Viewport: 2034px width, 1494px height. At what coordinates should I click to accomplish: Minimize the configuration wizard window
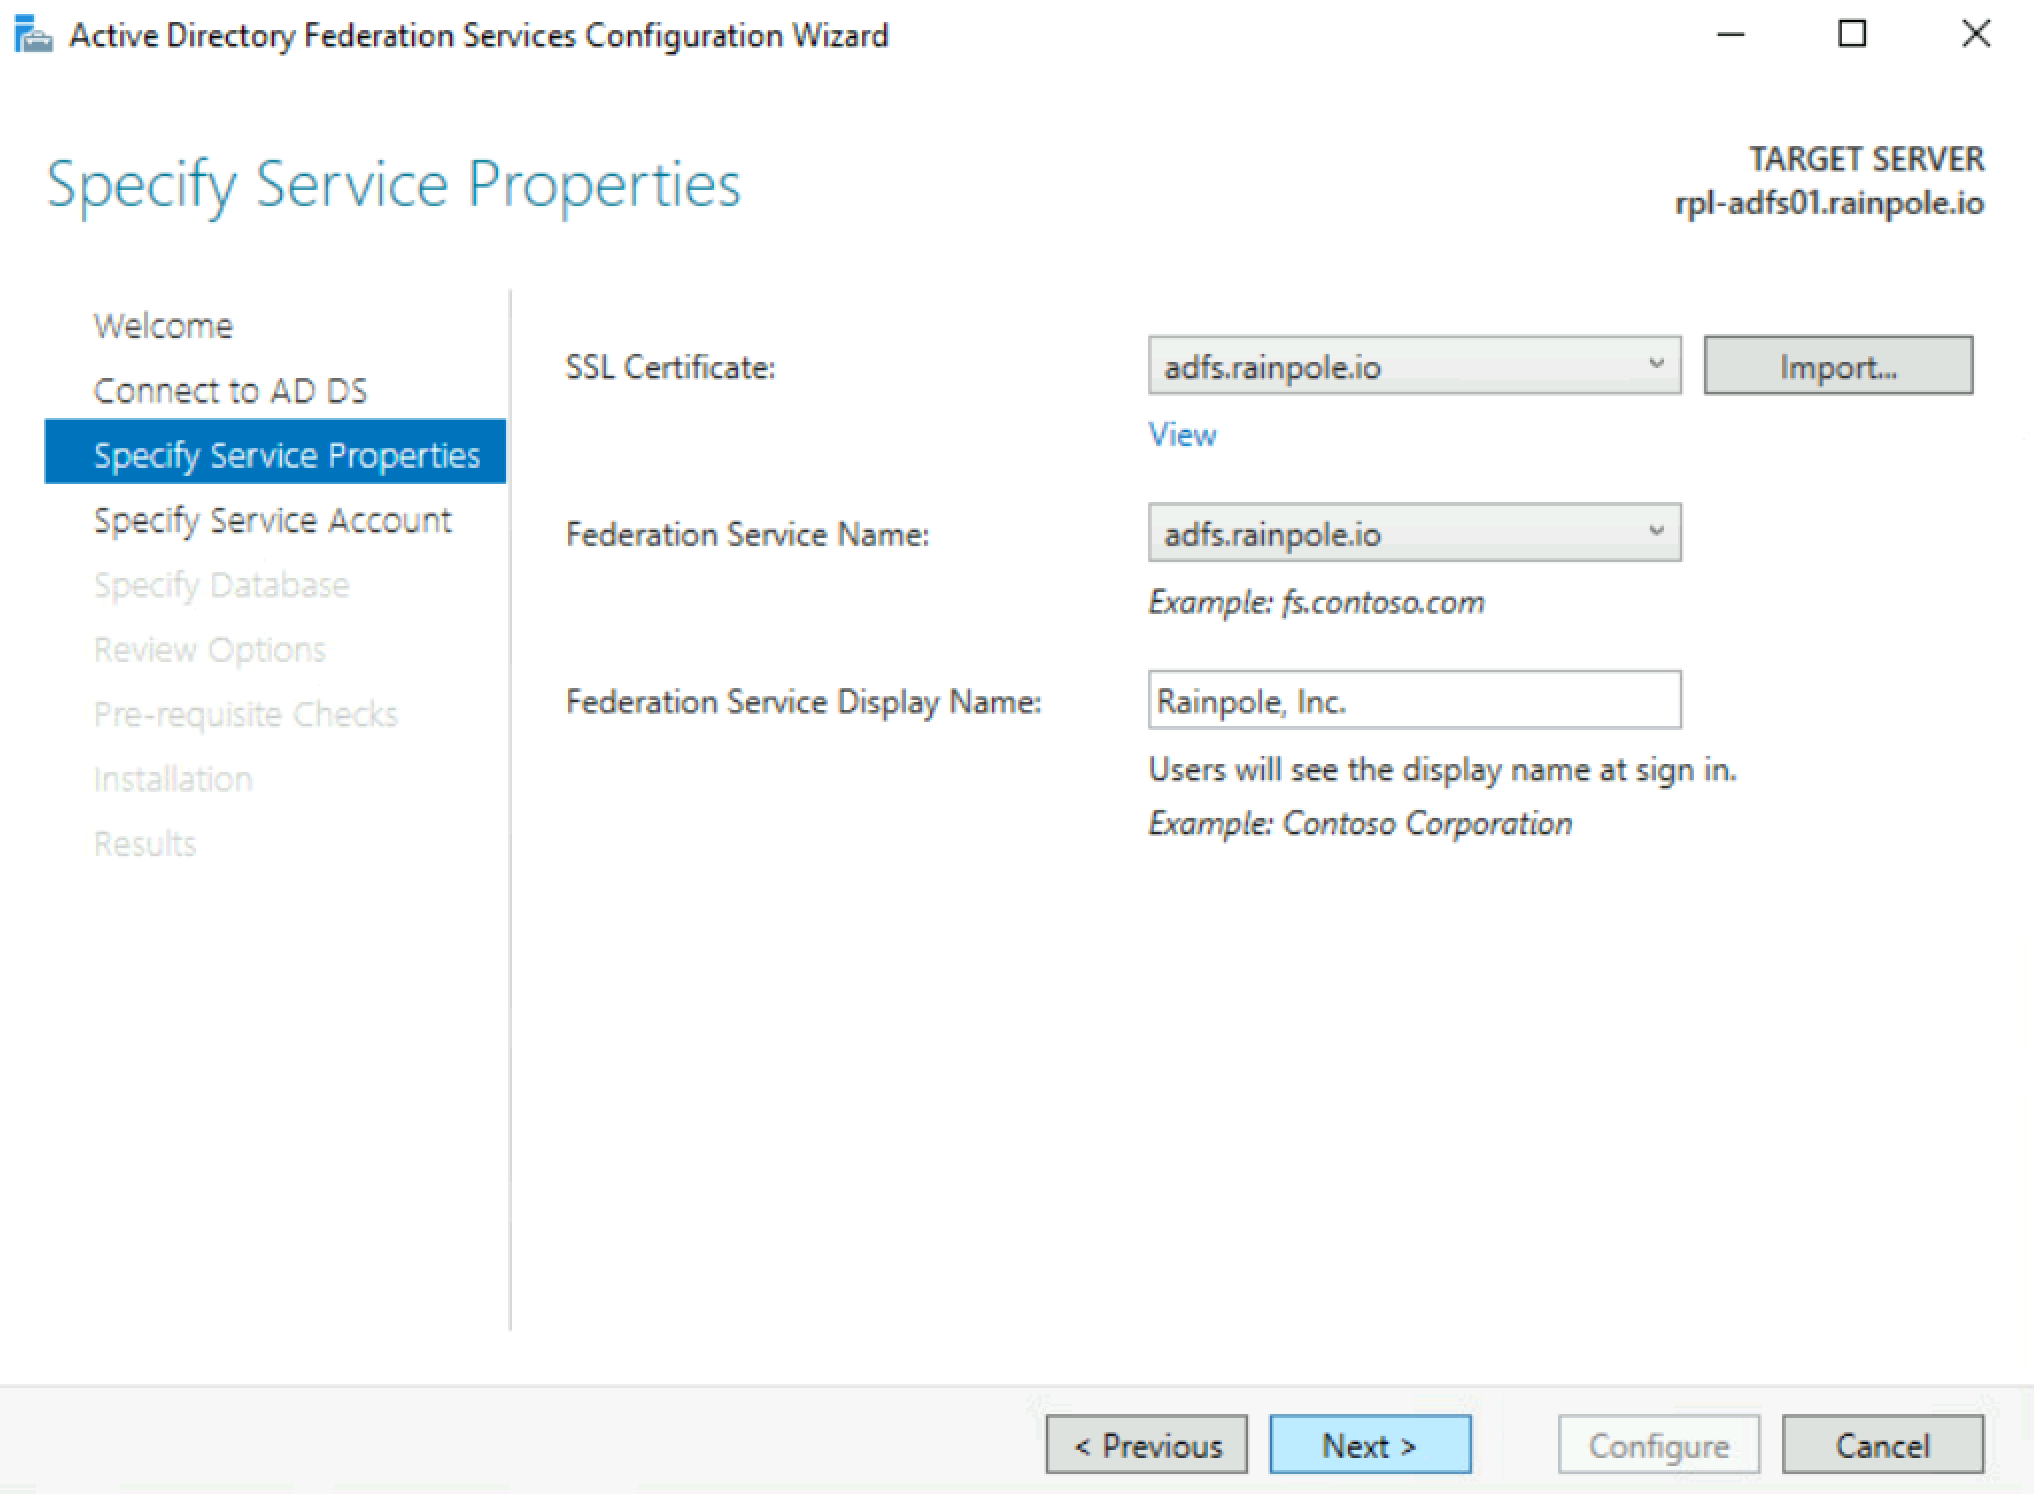1731,35
